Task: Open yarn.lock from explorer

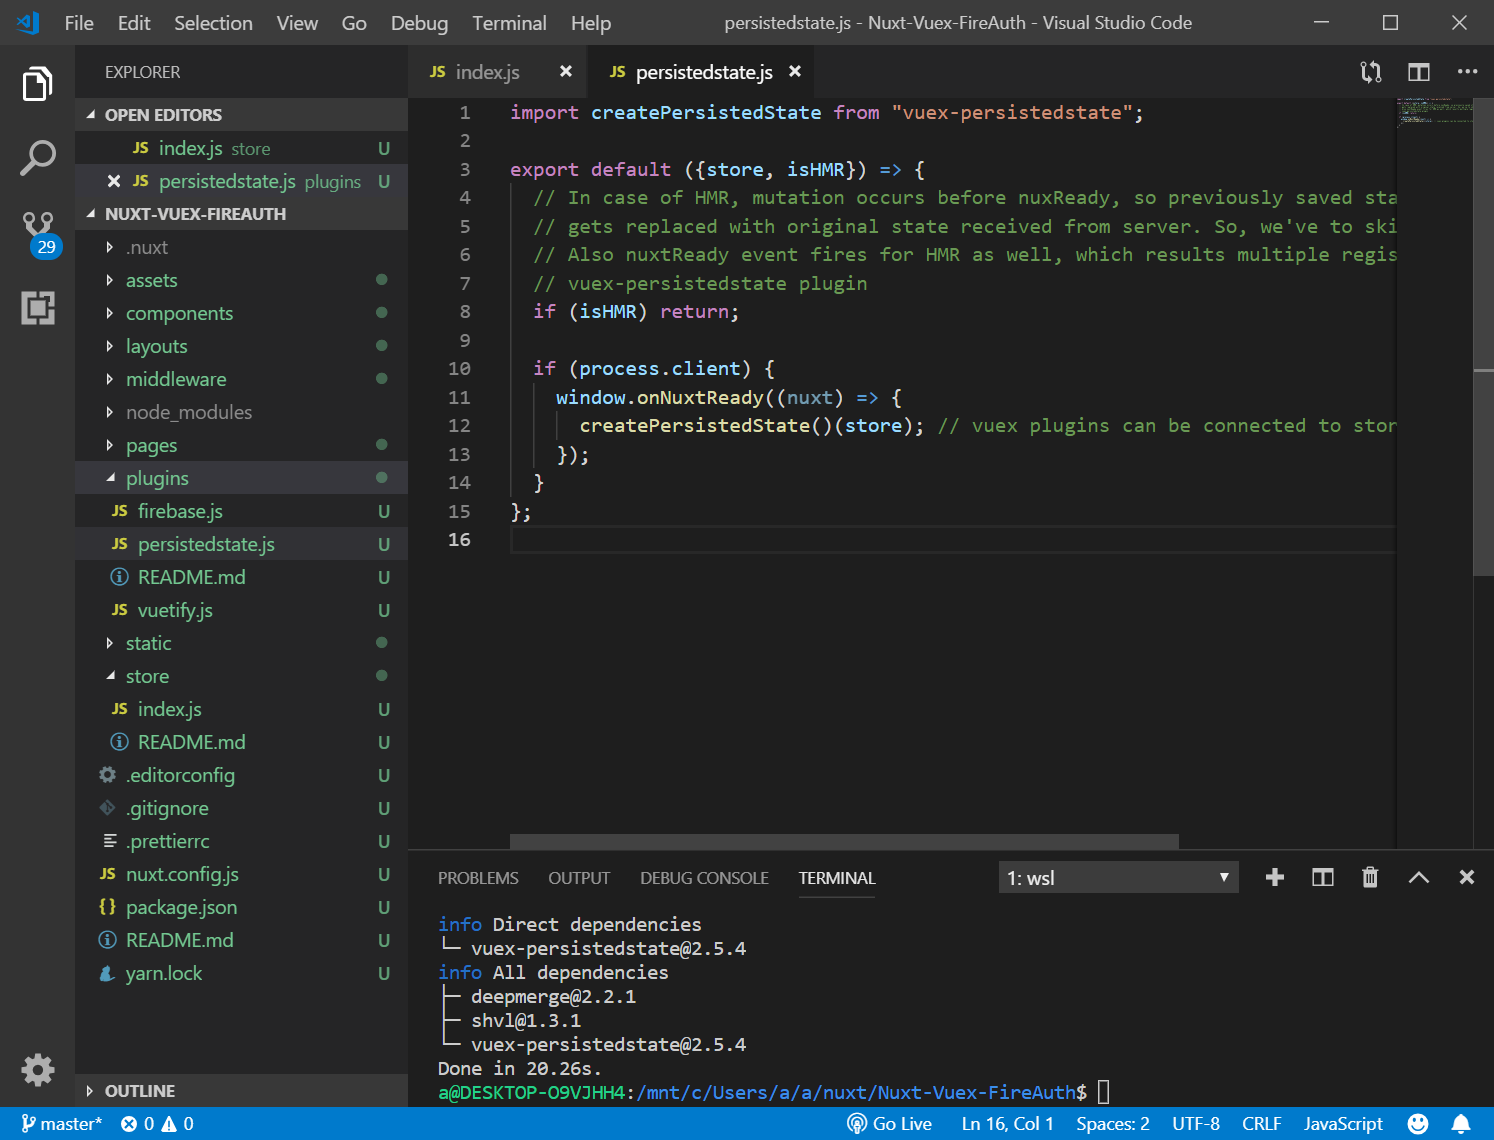Action: pos(241,973)
